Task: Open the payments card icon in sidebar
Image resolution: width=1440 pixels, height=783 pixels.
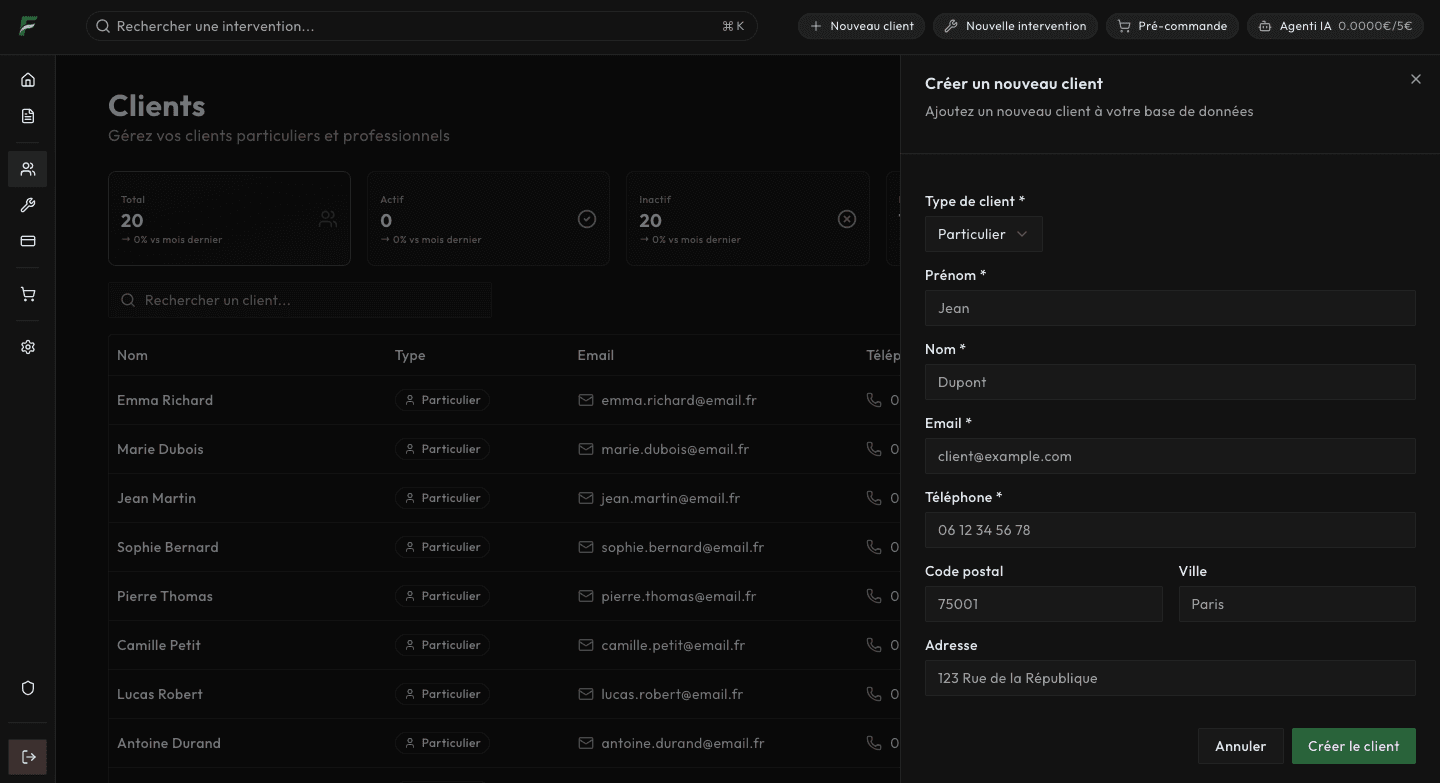Action: tap(28, 240)
